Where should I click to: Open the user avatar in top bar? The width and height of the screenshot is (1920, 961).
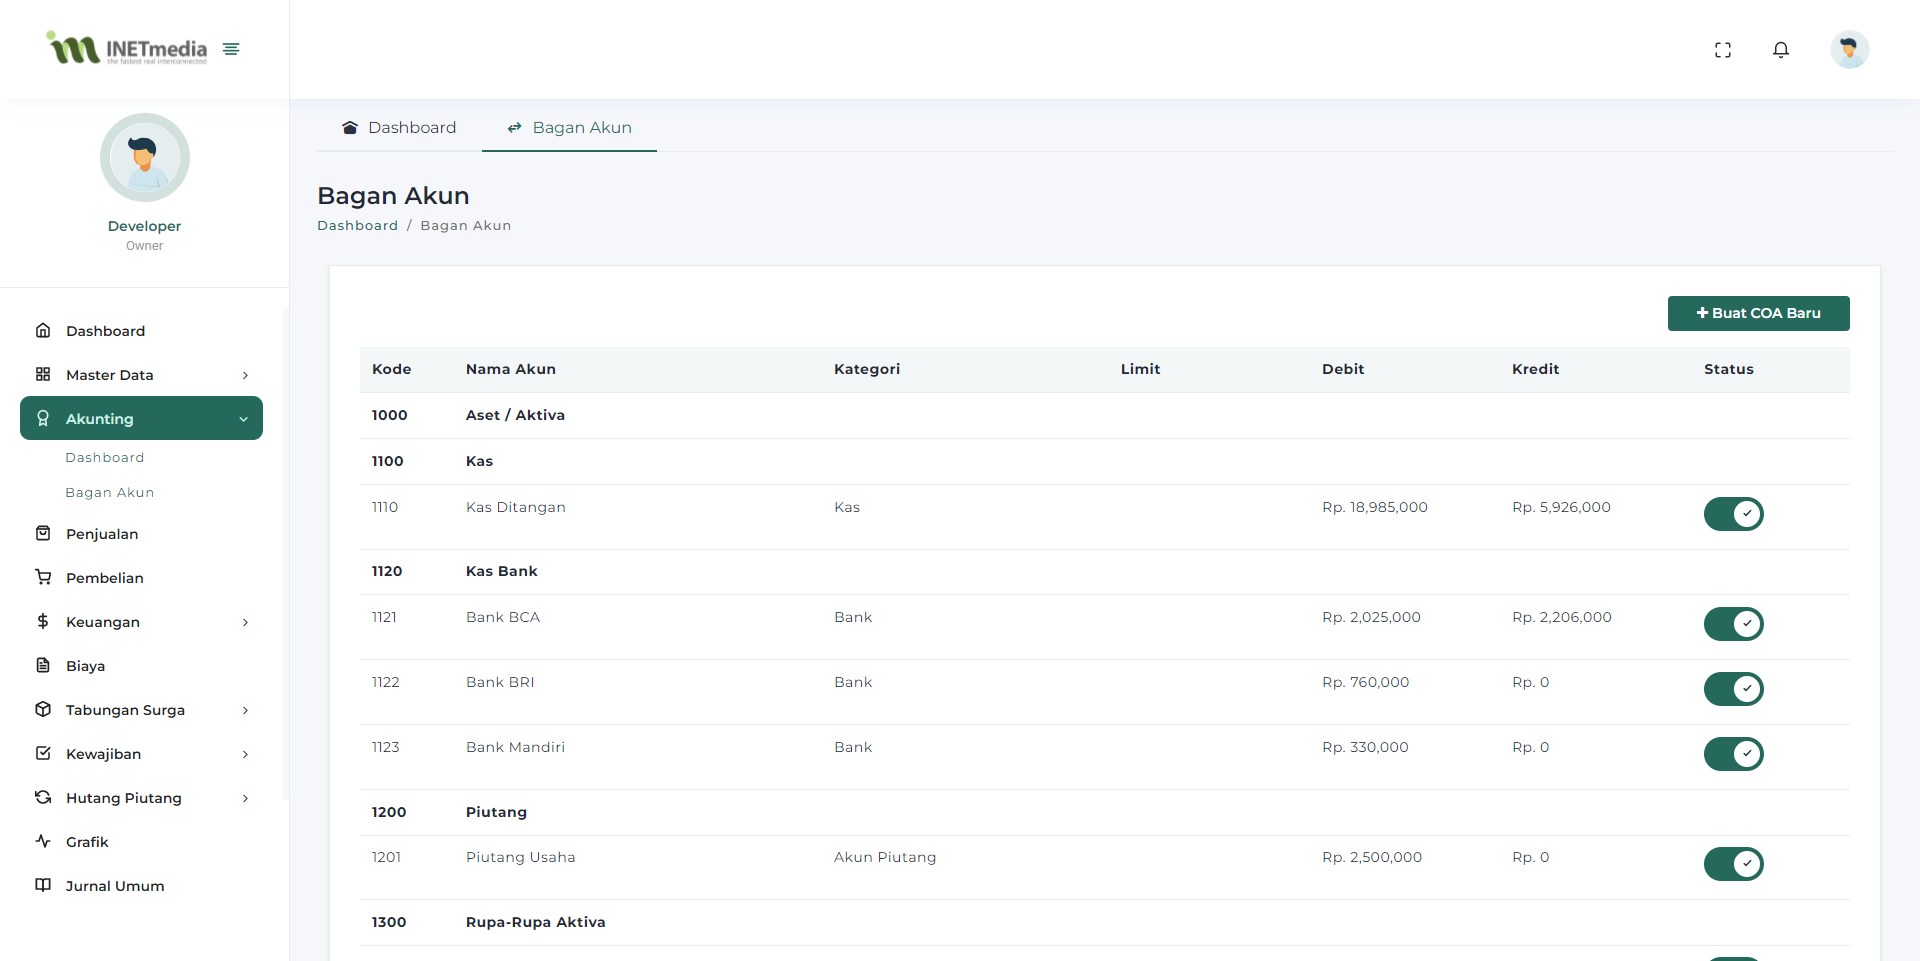1849,50
